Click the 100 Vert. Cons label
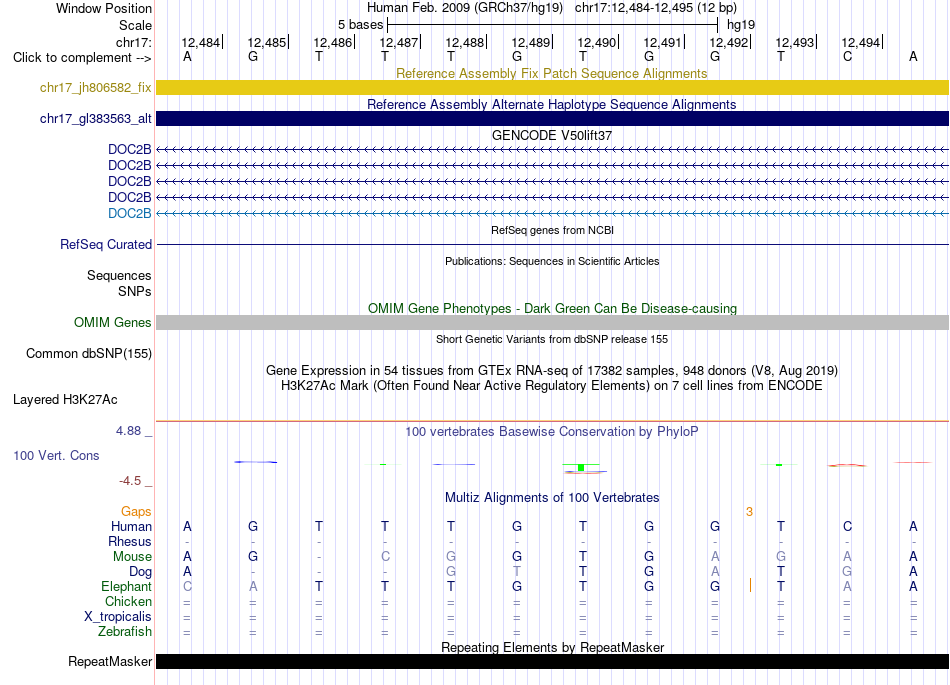The width and height of the screenshot is (950, 685). click(56, 455)
